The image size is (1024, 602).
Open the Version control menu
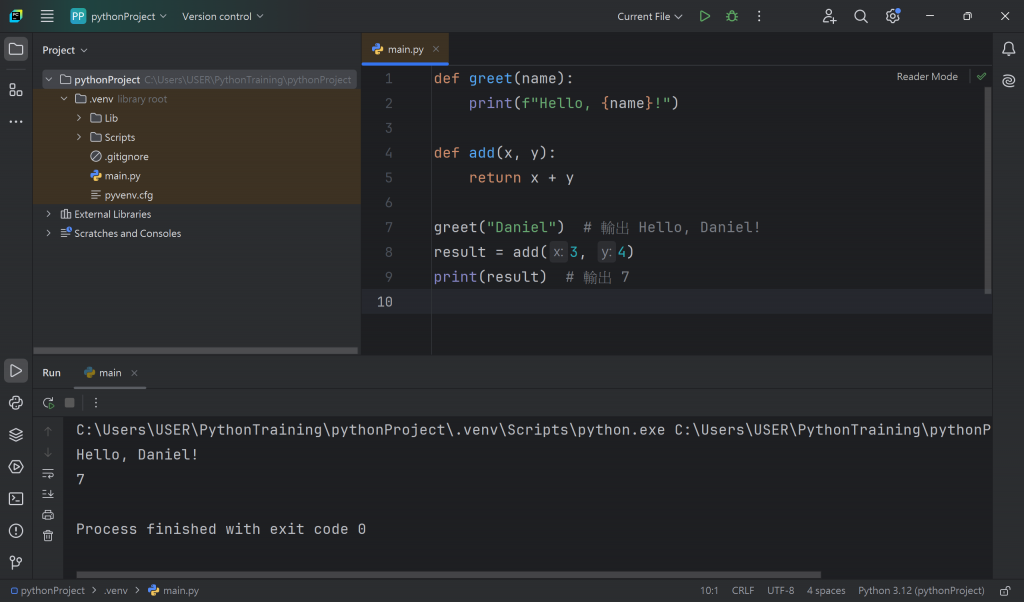tap(222, 16)
